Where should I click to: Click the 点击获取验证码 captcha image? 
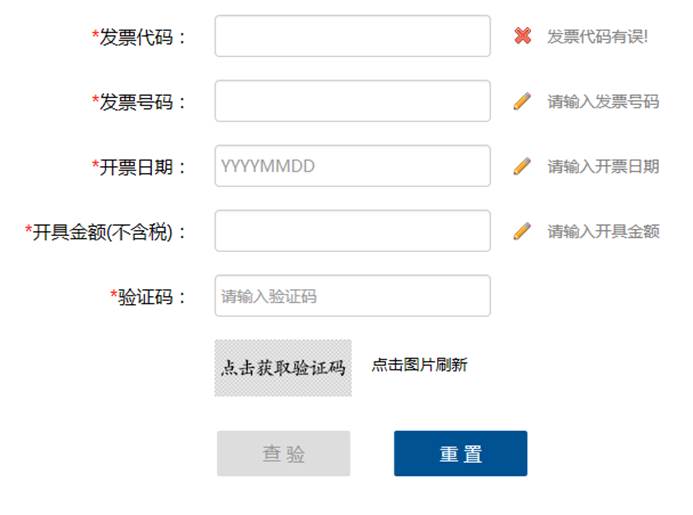283,368
